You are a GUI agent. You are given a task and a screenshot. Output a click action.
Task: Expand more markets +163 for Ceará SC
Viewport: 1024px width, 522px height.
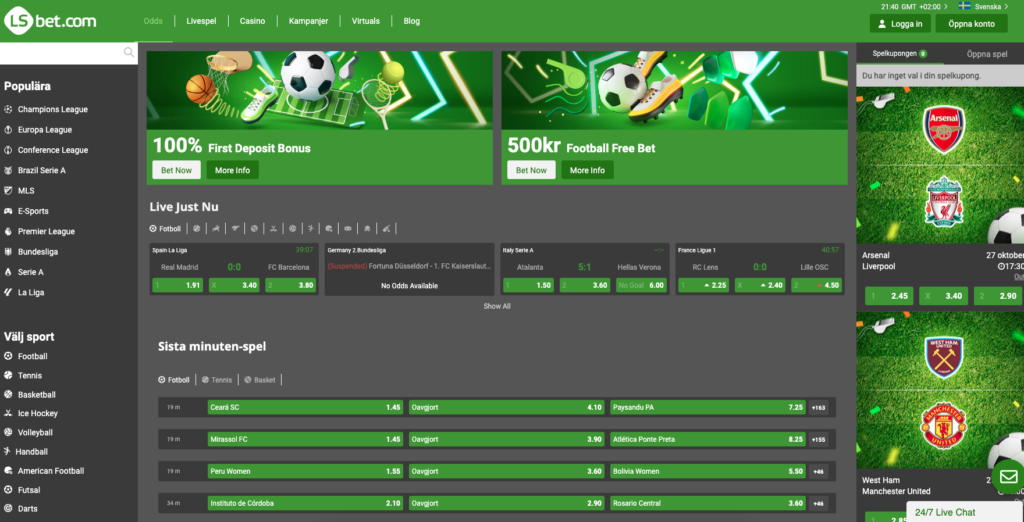[818, 407]
